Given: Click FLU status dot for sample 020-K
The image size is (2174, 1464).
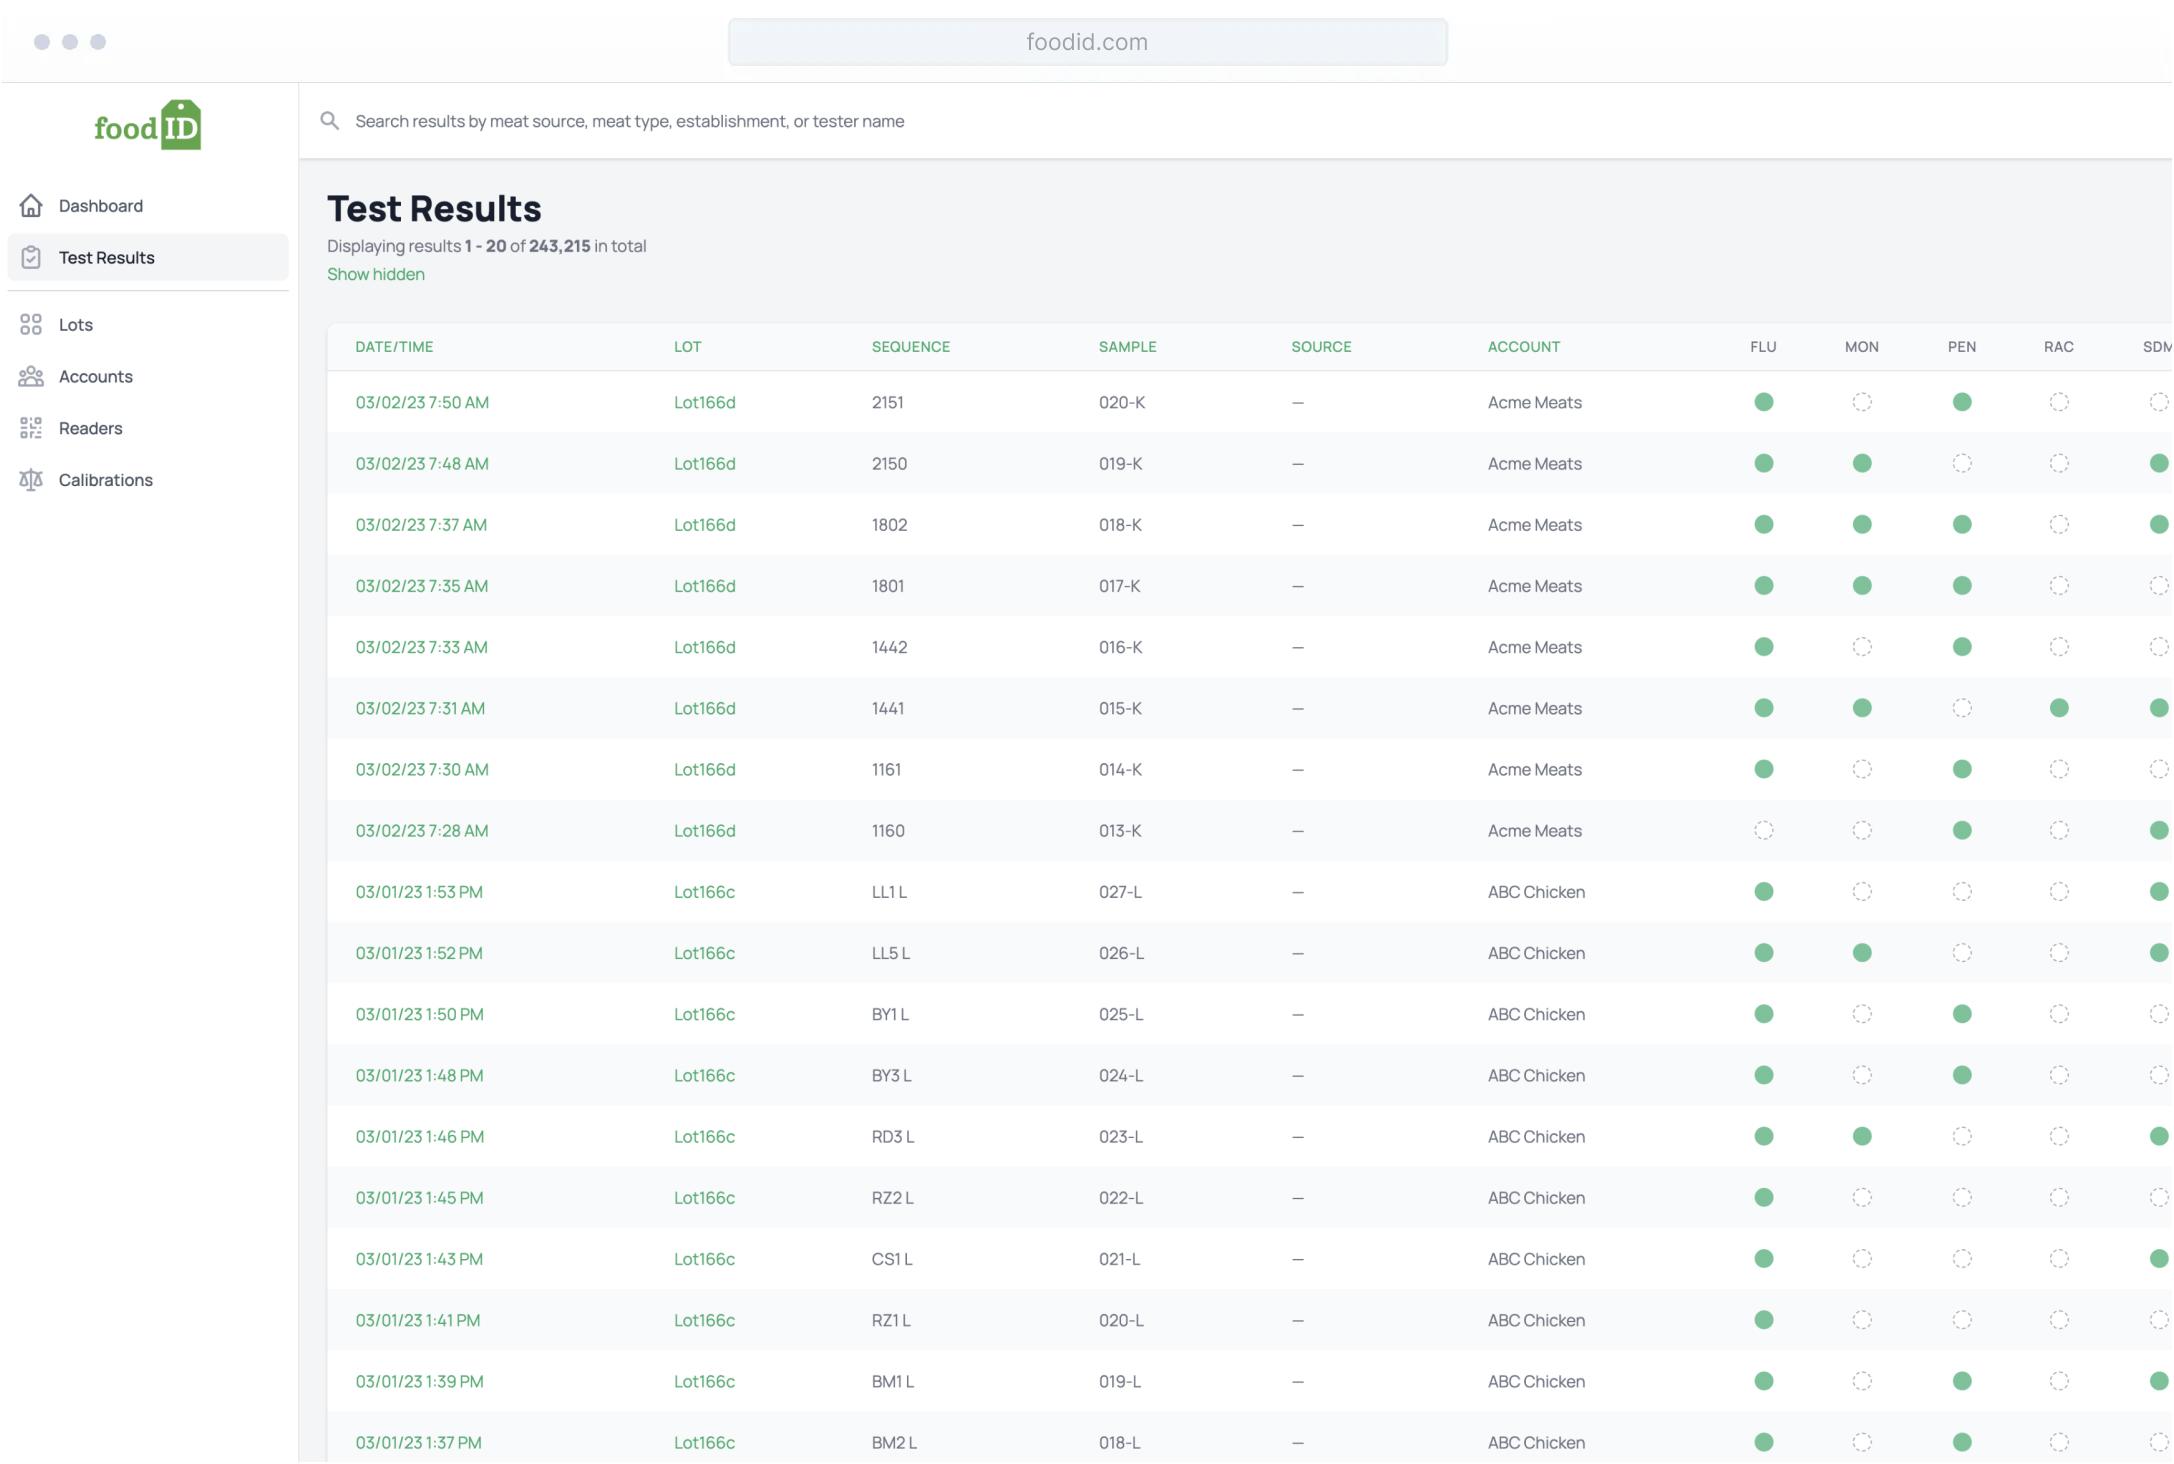Looking at the screenshot, I should coord(1764,403).
